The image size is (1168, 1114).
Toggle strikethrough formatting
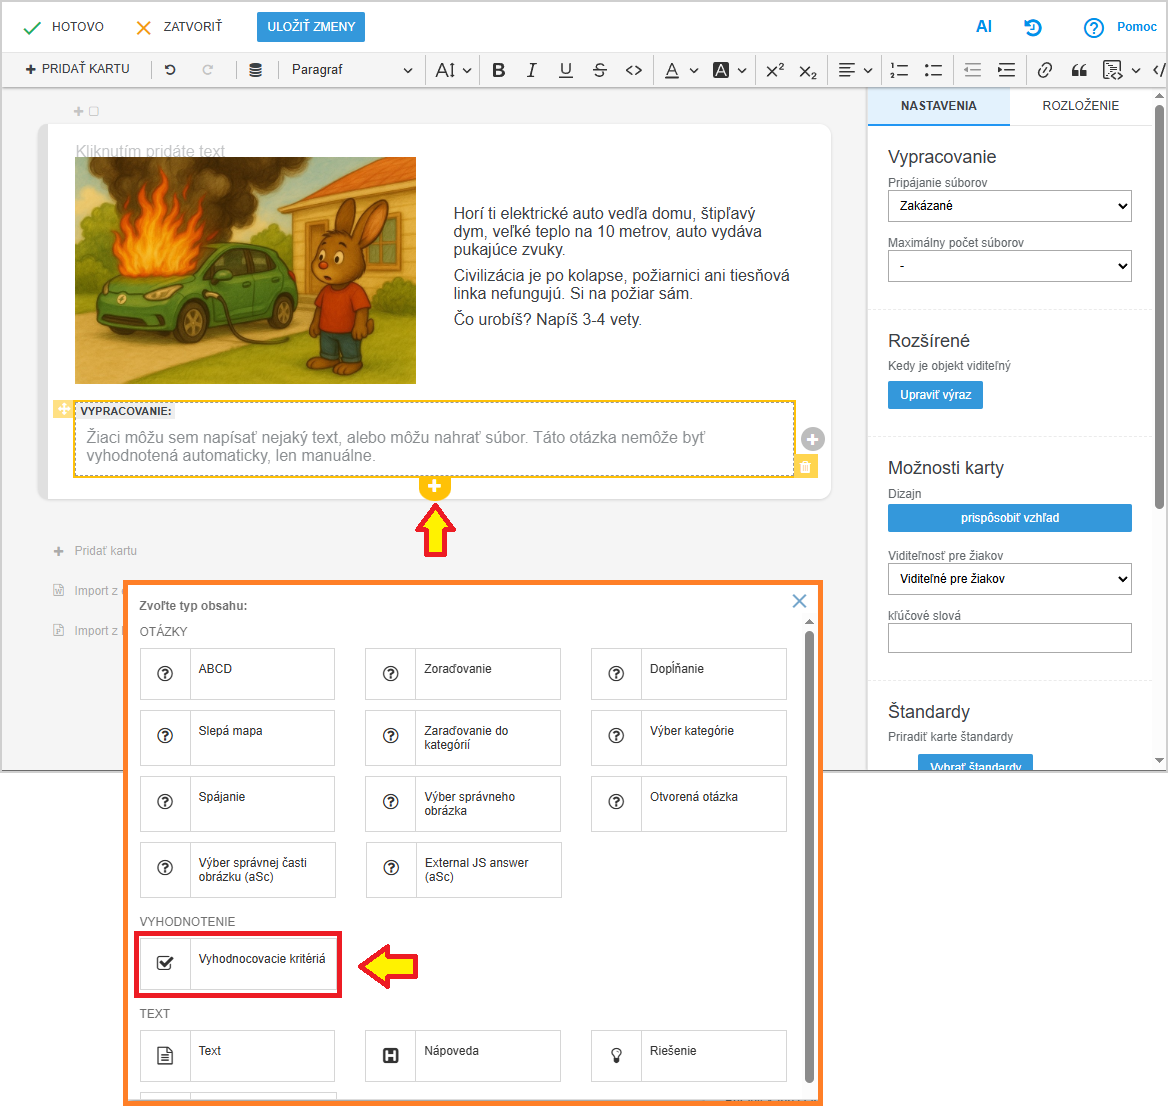tap(600, 70)
